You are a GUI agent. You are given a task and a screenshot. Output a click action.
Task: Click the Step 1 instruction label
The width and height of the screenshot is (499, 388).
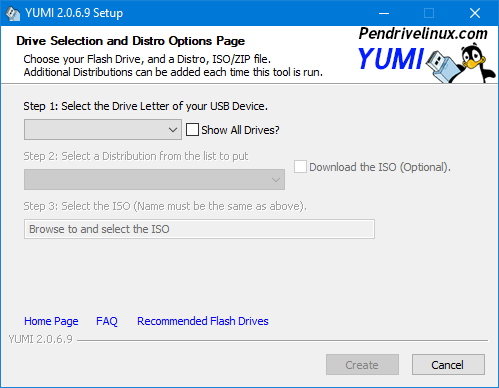click(145, 106)
